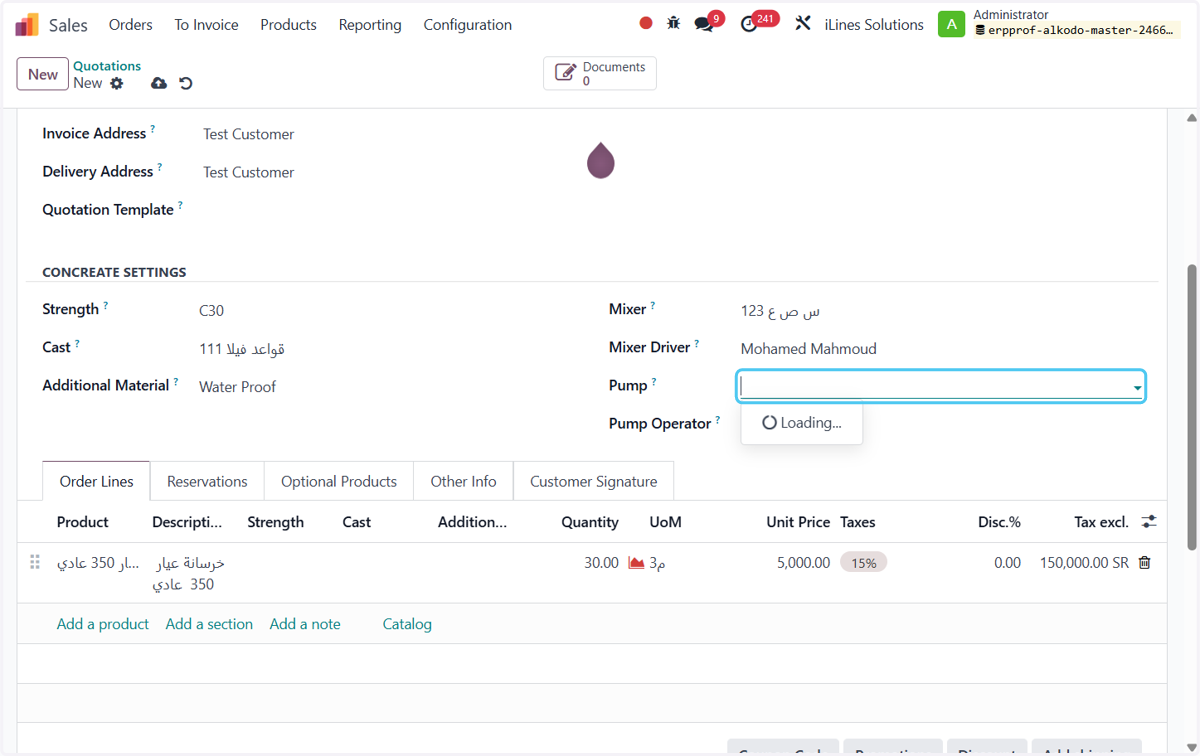Open Additional Material field Water Proof
The image size is (1200, 756).
coord(237,386)
